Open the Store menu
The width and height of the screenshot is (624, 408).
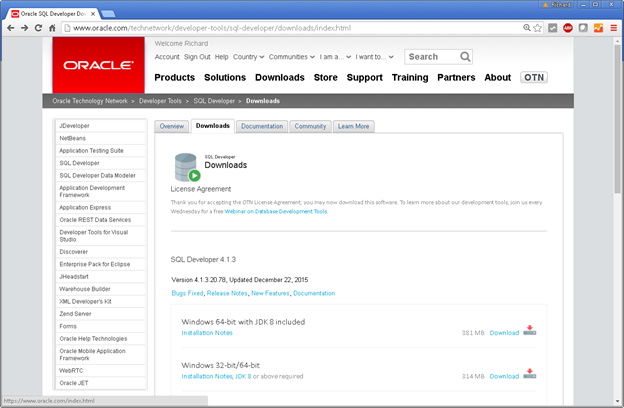tap(326, 78)
